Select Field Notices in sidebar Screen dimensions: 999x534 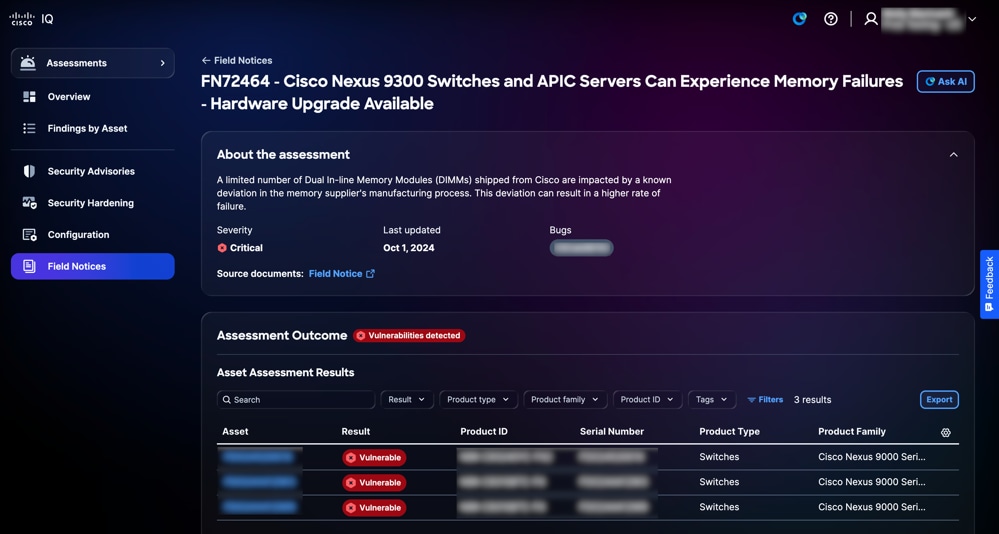92,266
